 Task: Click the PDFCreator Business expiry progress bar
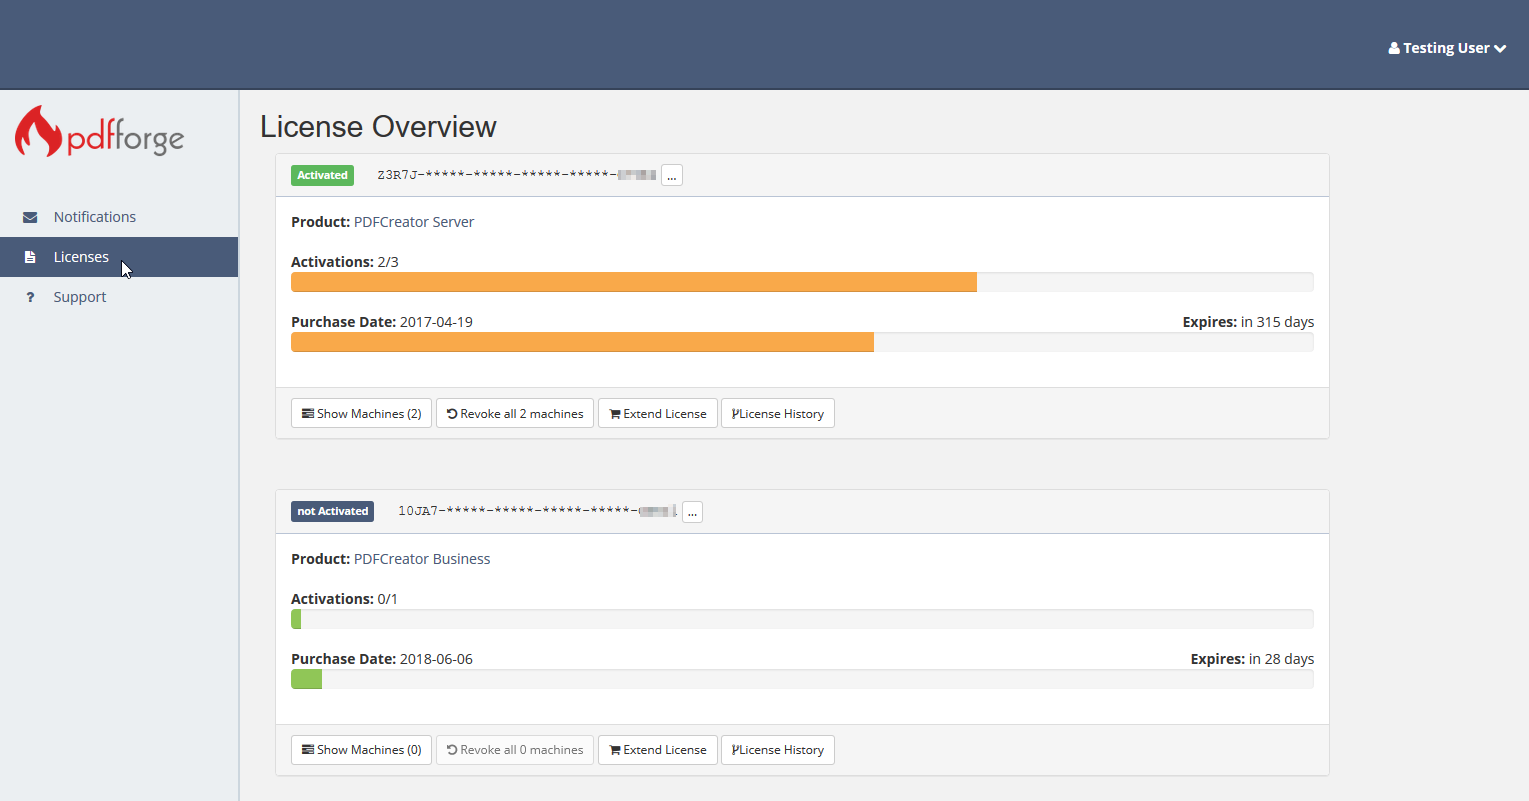click(x=802, y=679)
